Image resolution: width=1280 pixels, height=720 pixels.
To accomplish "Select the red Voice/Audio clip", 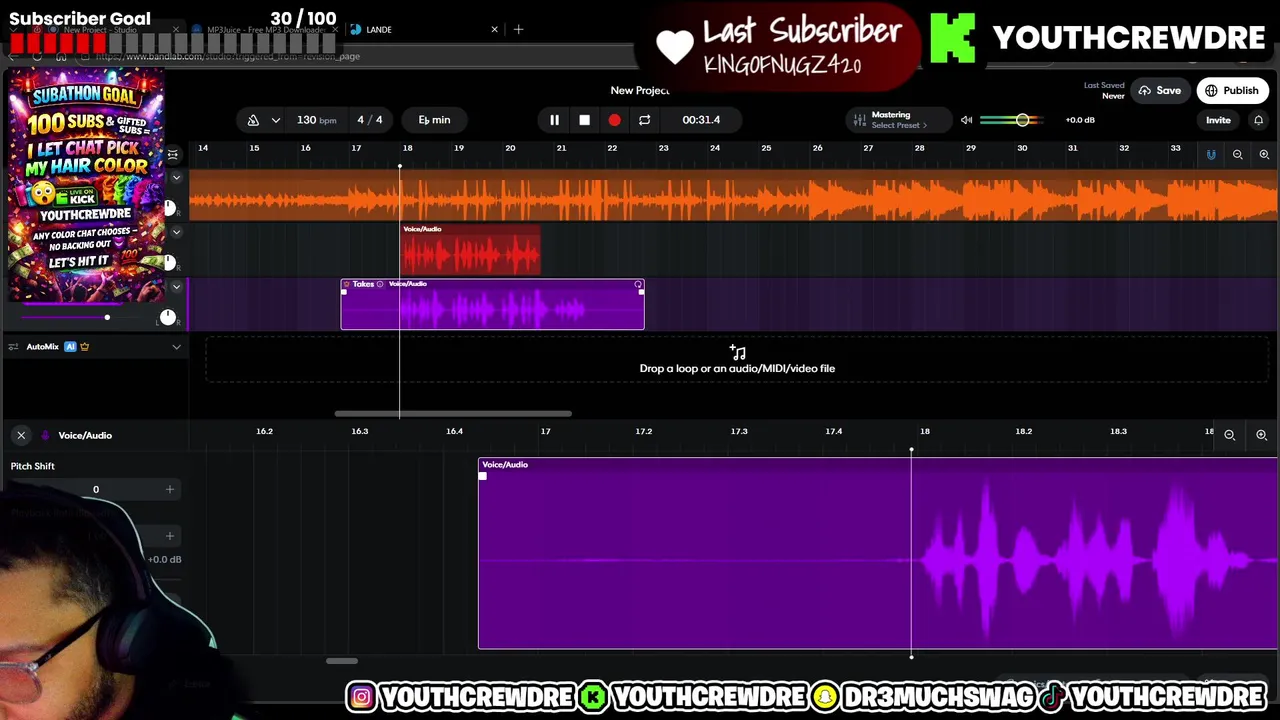I will 471,250.
